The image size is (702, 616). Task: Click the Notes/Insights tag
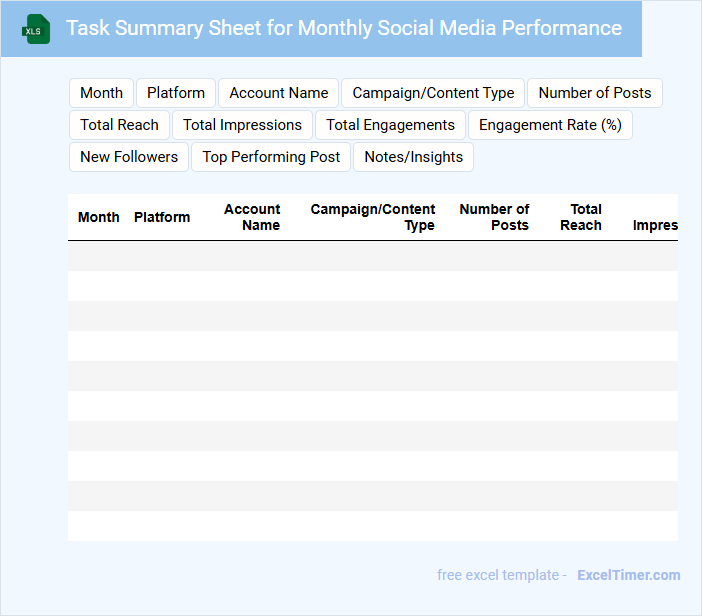pos(413,157)
